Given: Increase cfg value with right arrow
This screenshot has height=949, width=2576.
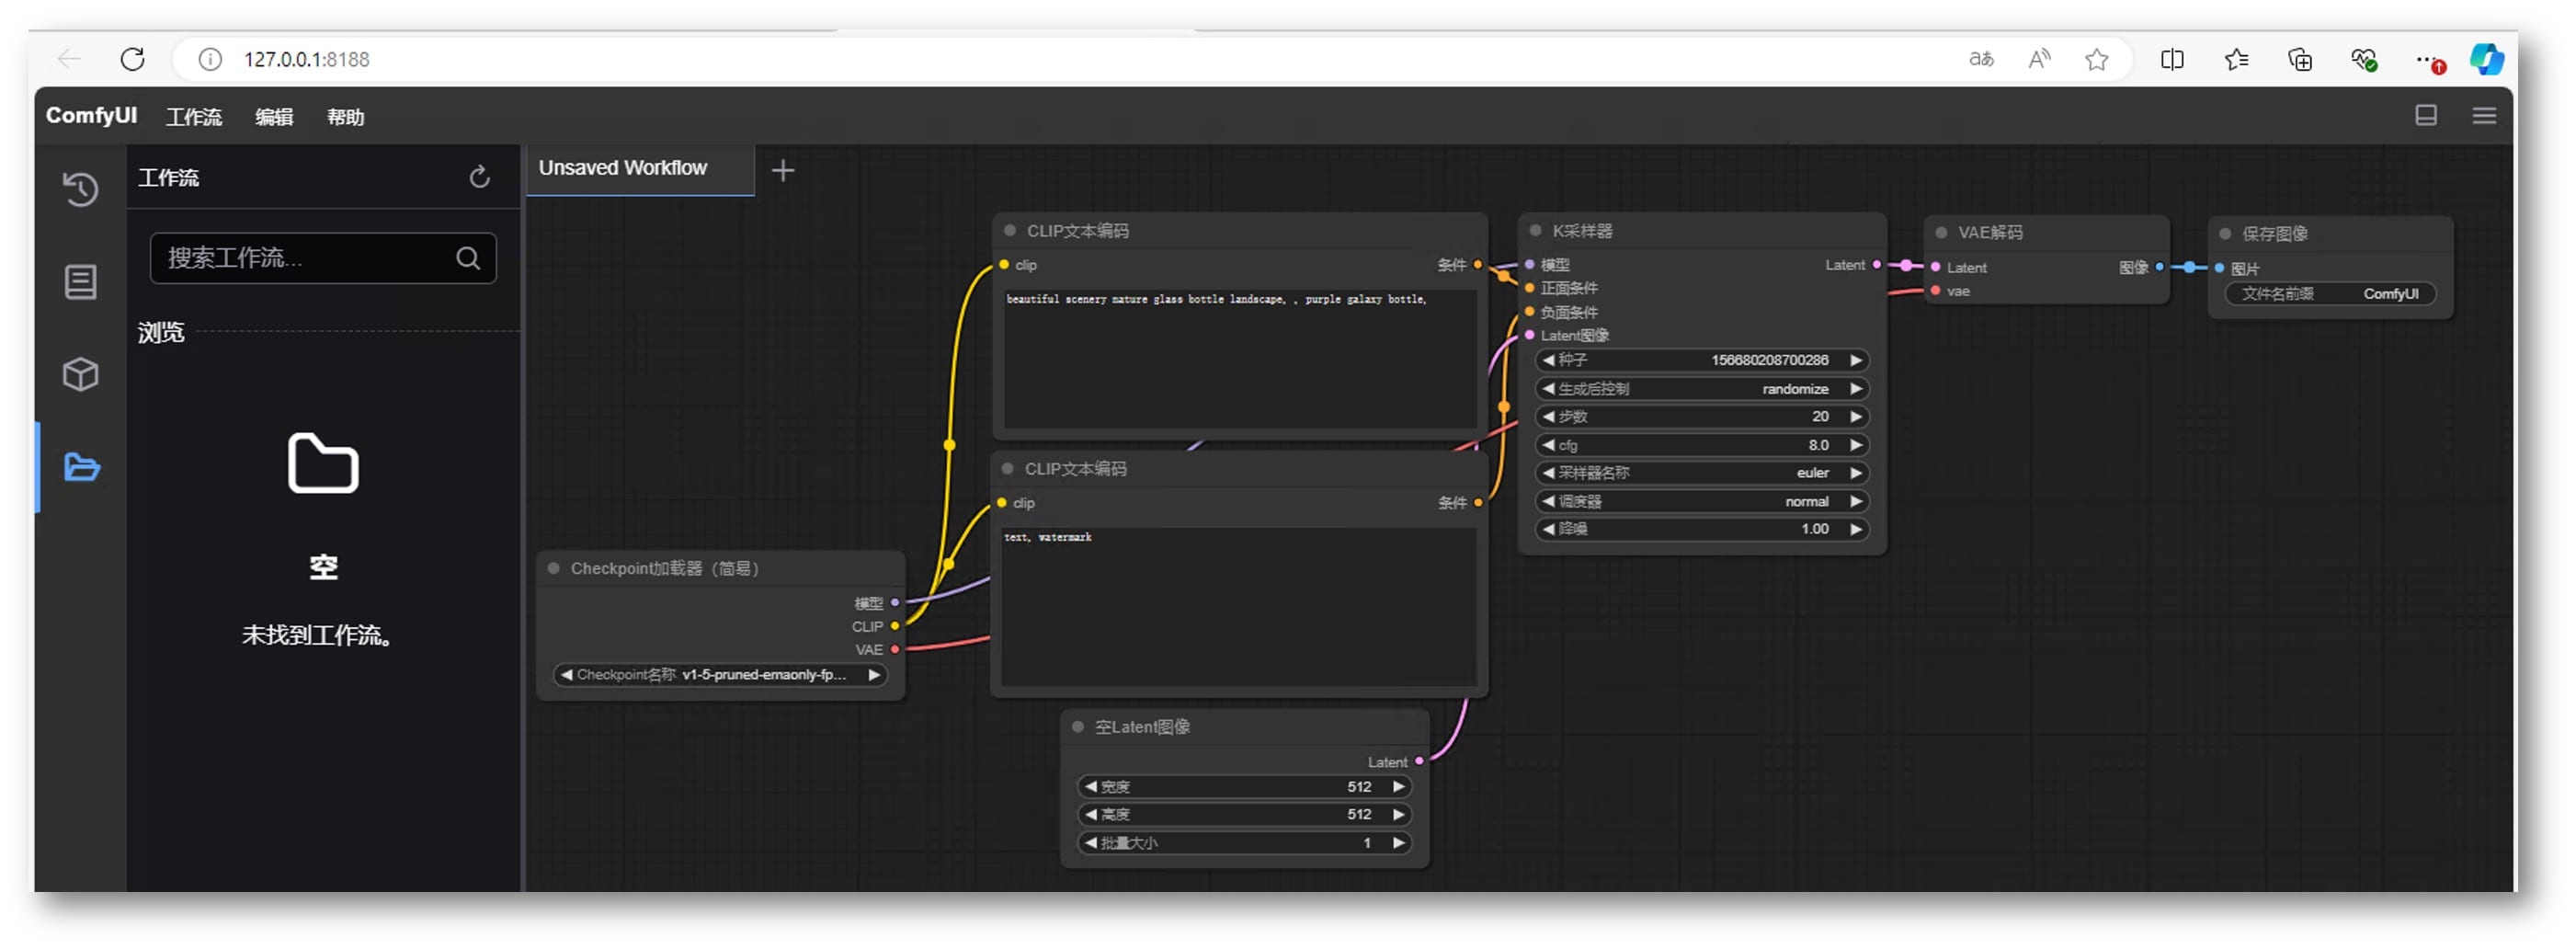Looking at the screenshot, I should tap(1856, 445).
